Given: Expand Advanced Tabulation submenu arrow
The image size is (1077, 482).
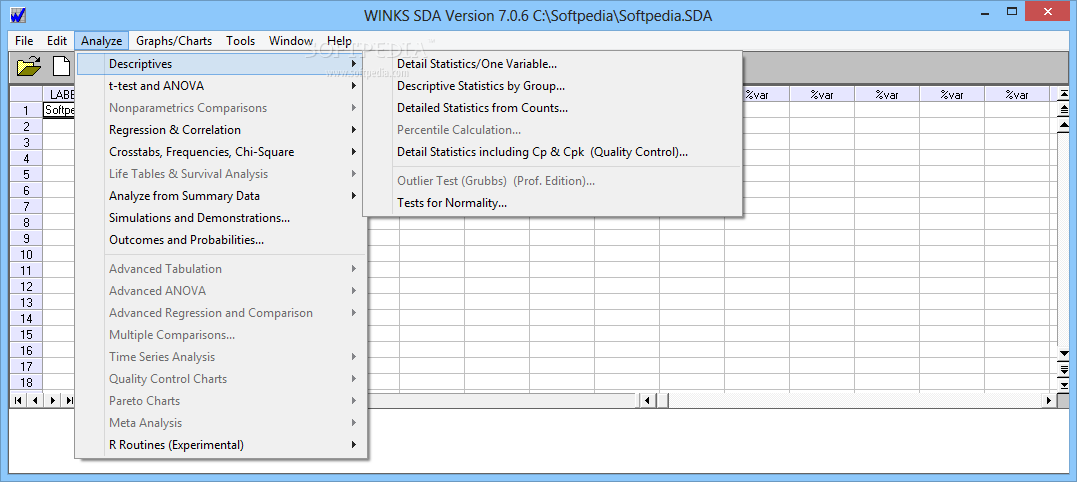Looking at the screenshot, I should pyautogui.click(x=354, y=268).
